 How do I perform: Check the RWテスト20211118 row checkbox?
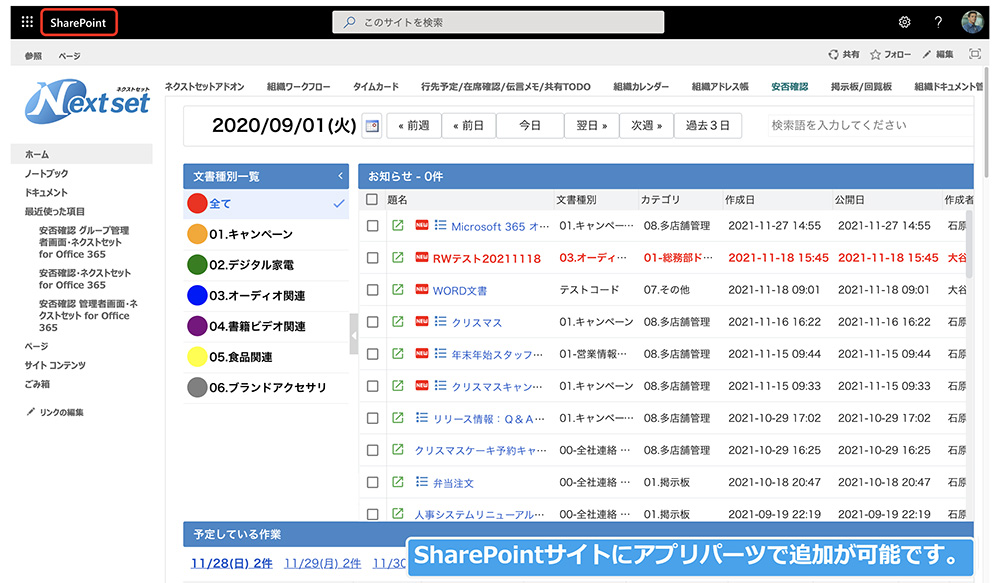coord(372,258)
